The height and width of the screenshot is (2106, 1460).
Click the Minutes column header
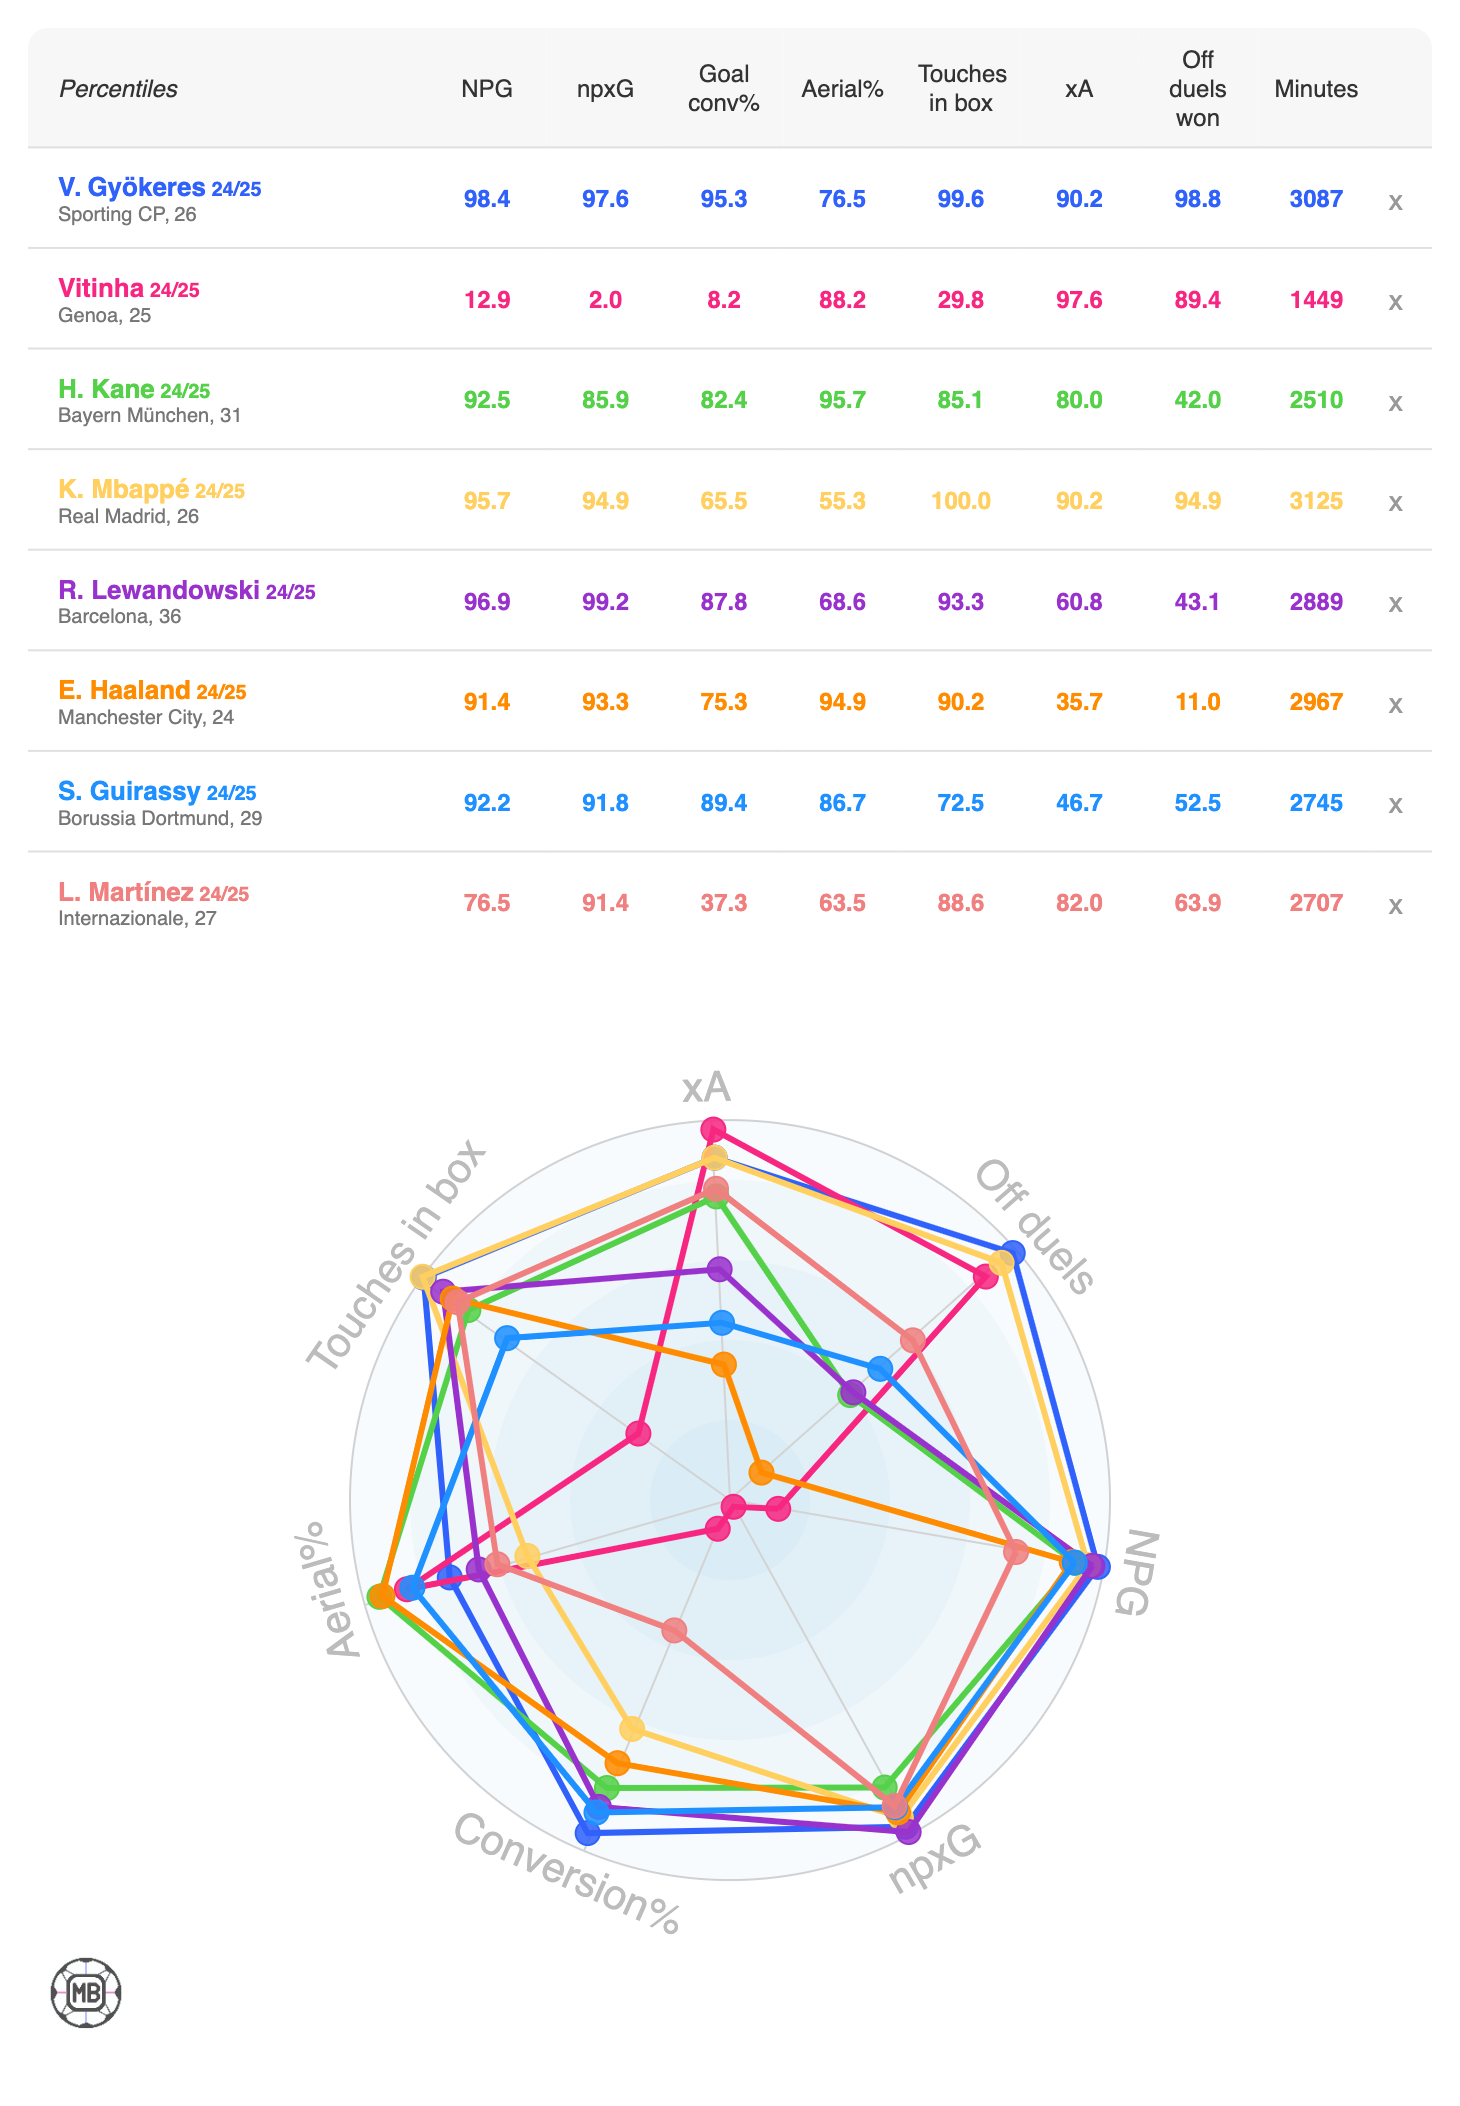click(x=1316, y=89)
